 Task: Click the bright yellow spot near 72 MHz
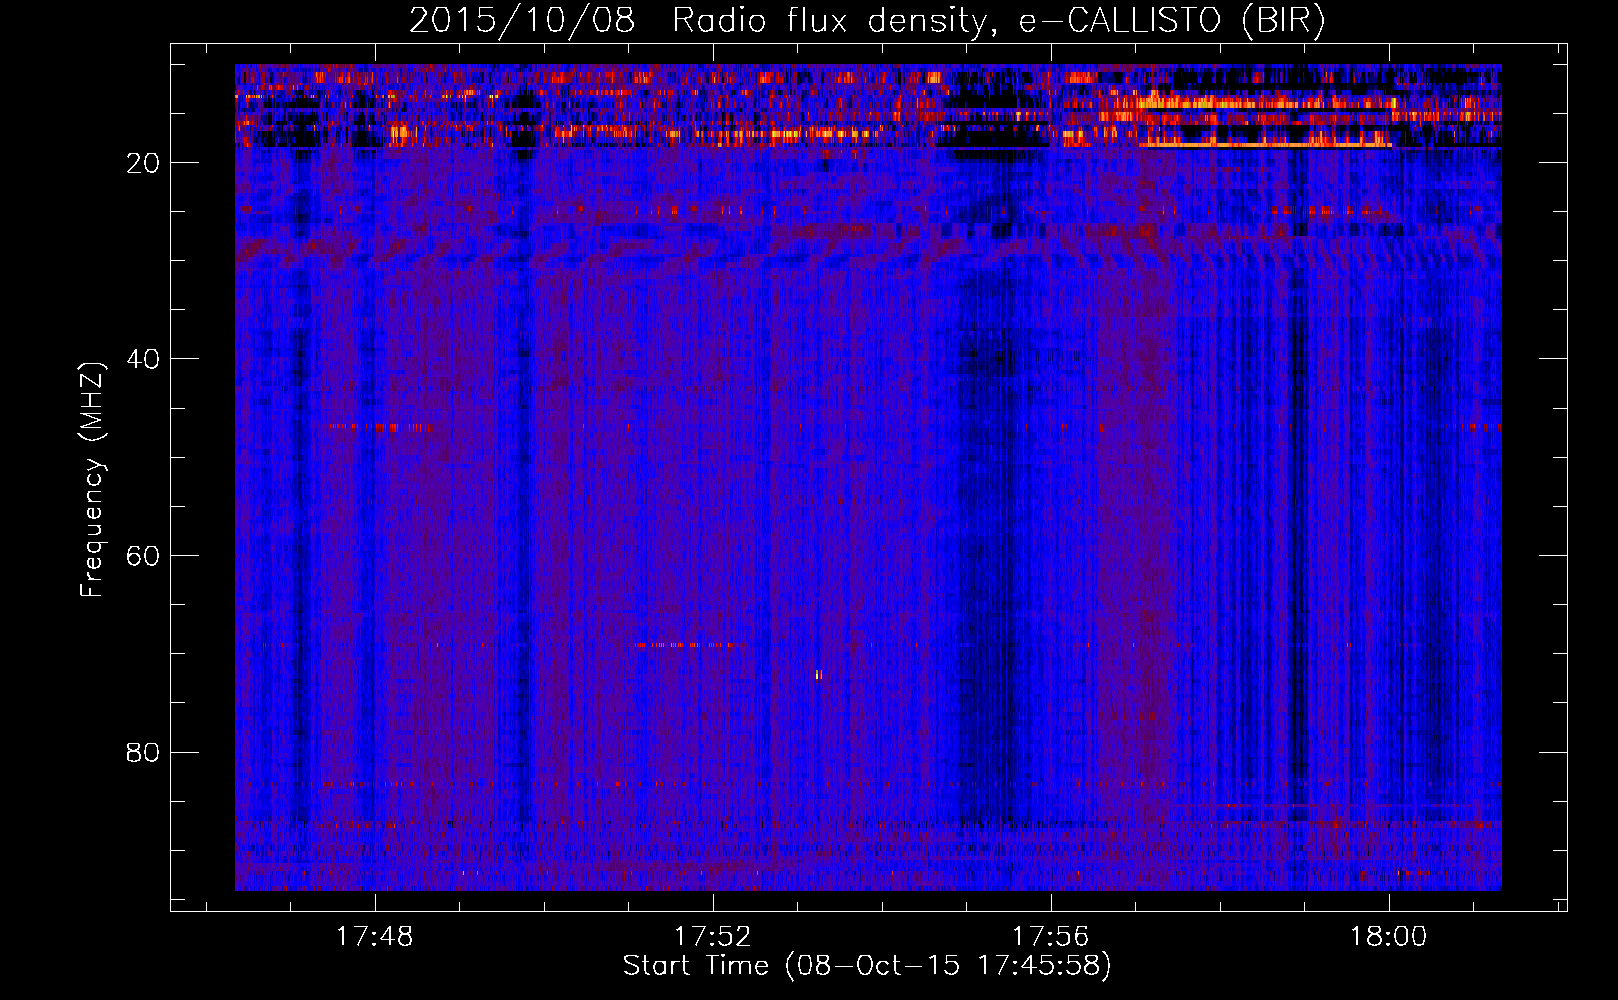pyautogui.click(x=818, y=675)
